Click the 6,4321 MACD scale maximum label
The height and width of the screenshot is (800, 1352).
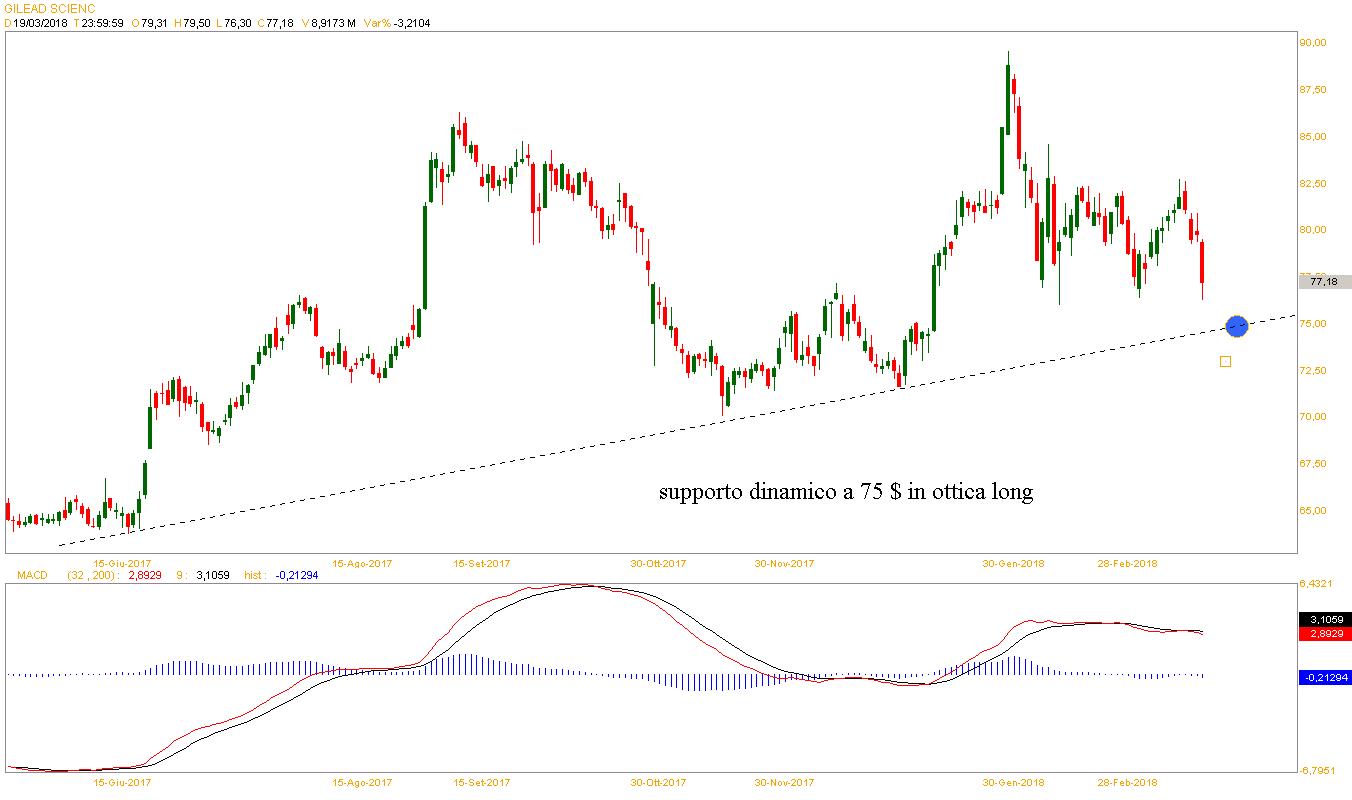[x=1318, y=583]
